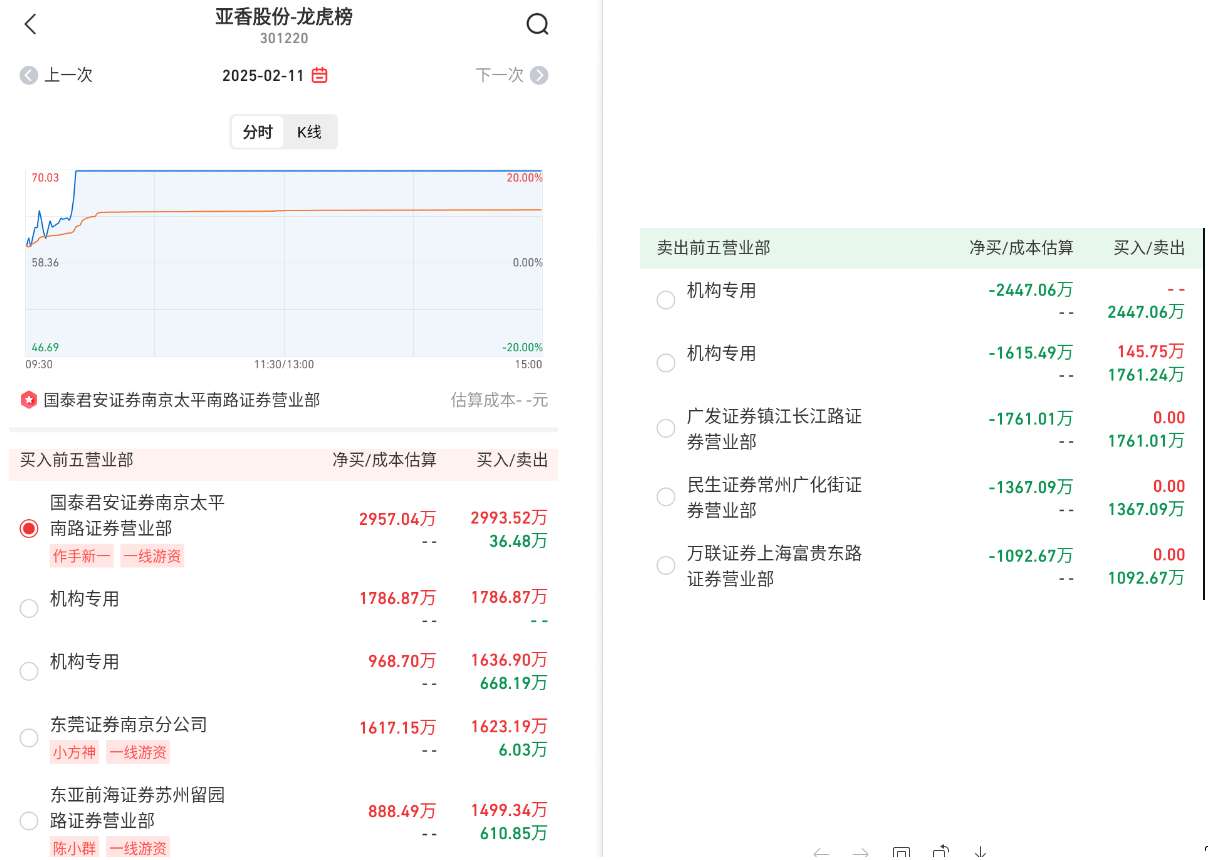
Task: Click the download arrow icon at bottom
Action: pyautogui.click(x=980, y=853)
